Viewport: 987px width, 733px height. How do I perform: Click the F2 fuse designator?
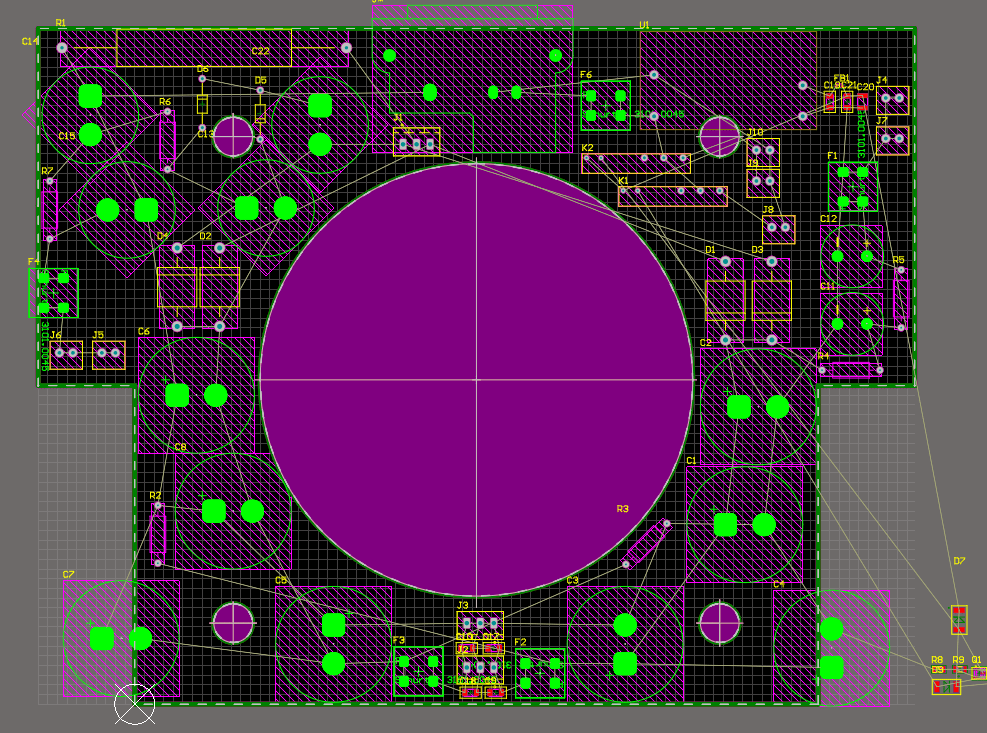click(x=520, y=642)
